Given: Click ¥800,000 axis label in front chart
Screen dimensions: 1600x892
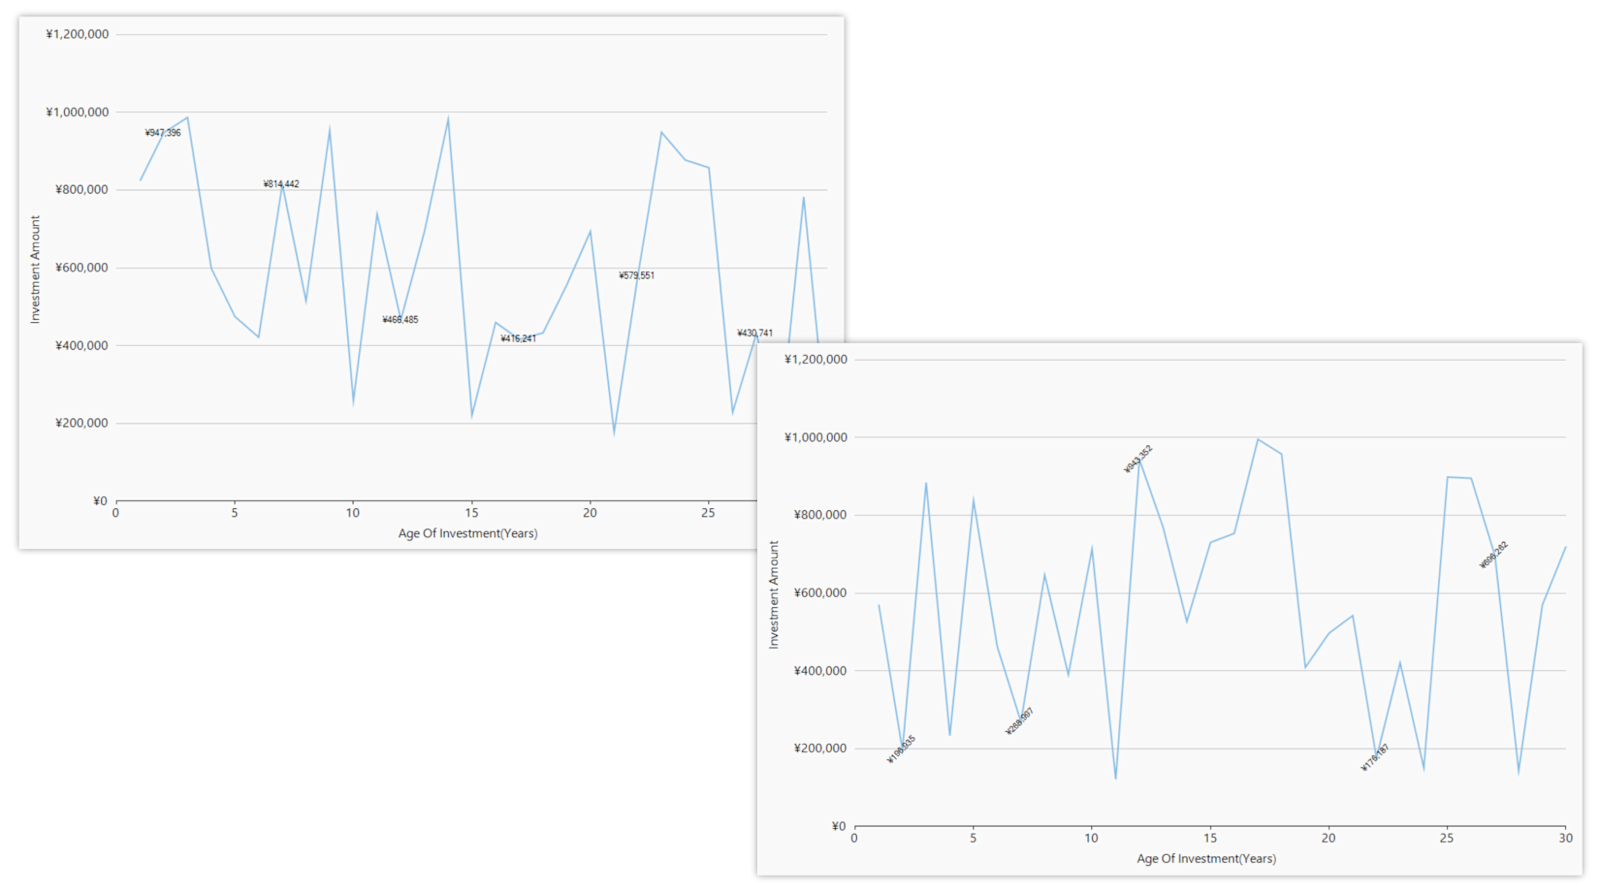Looking at the screenshot, I should (x=820, y=515).
